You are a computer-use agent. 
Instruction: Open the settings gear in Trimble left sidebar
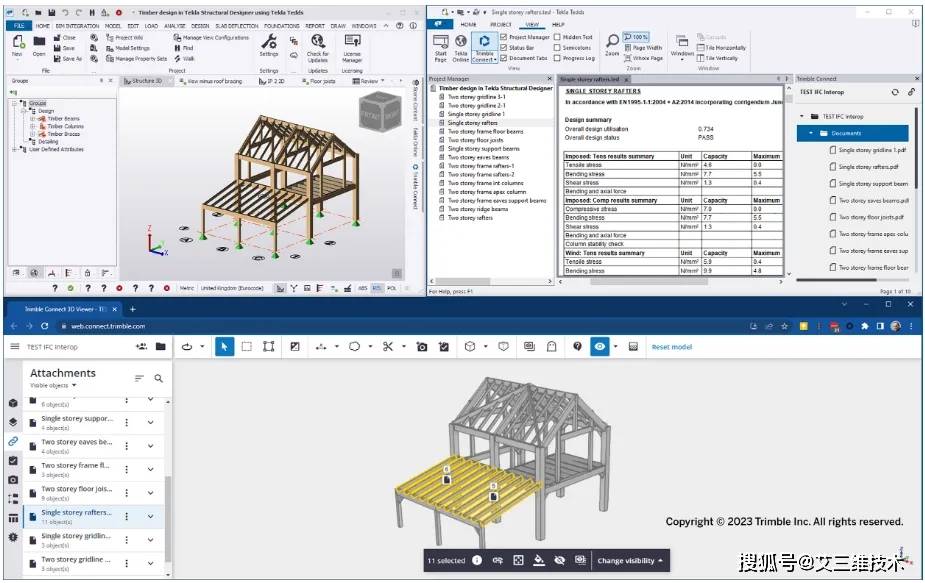coord(13,538)
